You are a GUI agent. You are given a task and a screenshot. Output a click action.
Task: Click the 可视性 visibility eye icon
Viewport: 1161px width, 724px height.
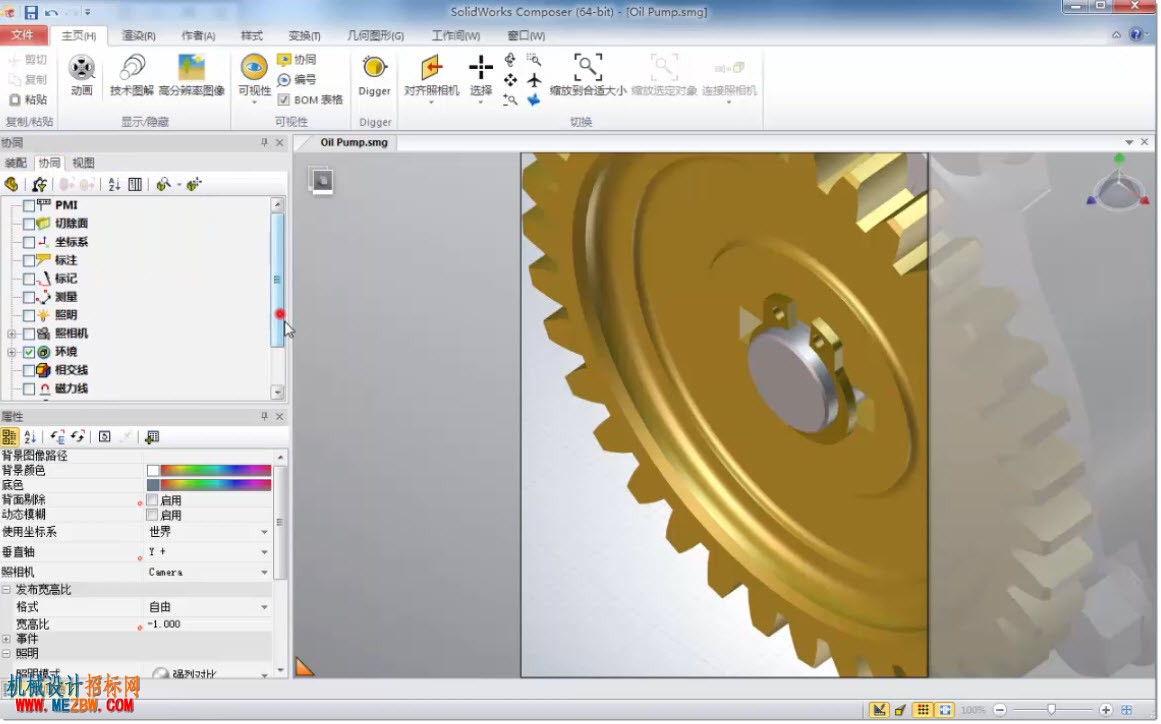(254, 67)
